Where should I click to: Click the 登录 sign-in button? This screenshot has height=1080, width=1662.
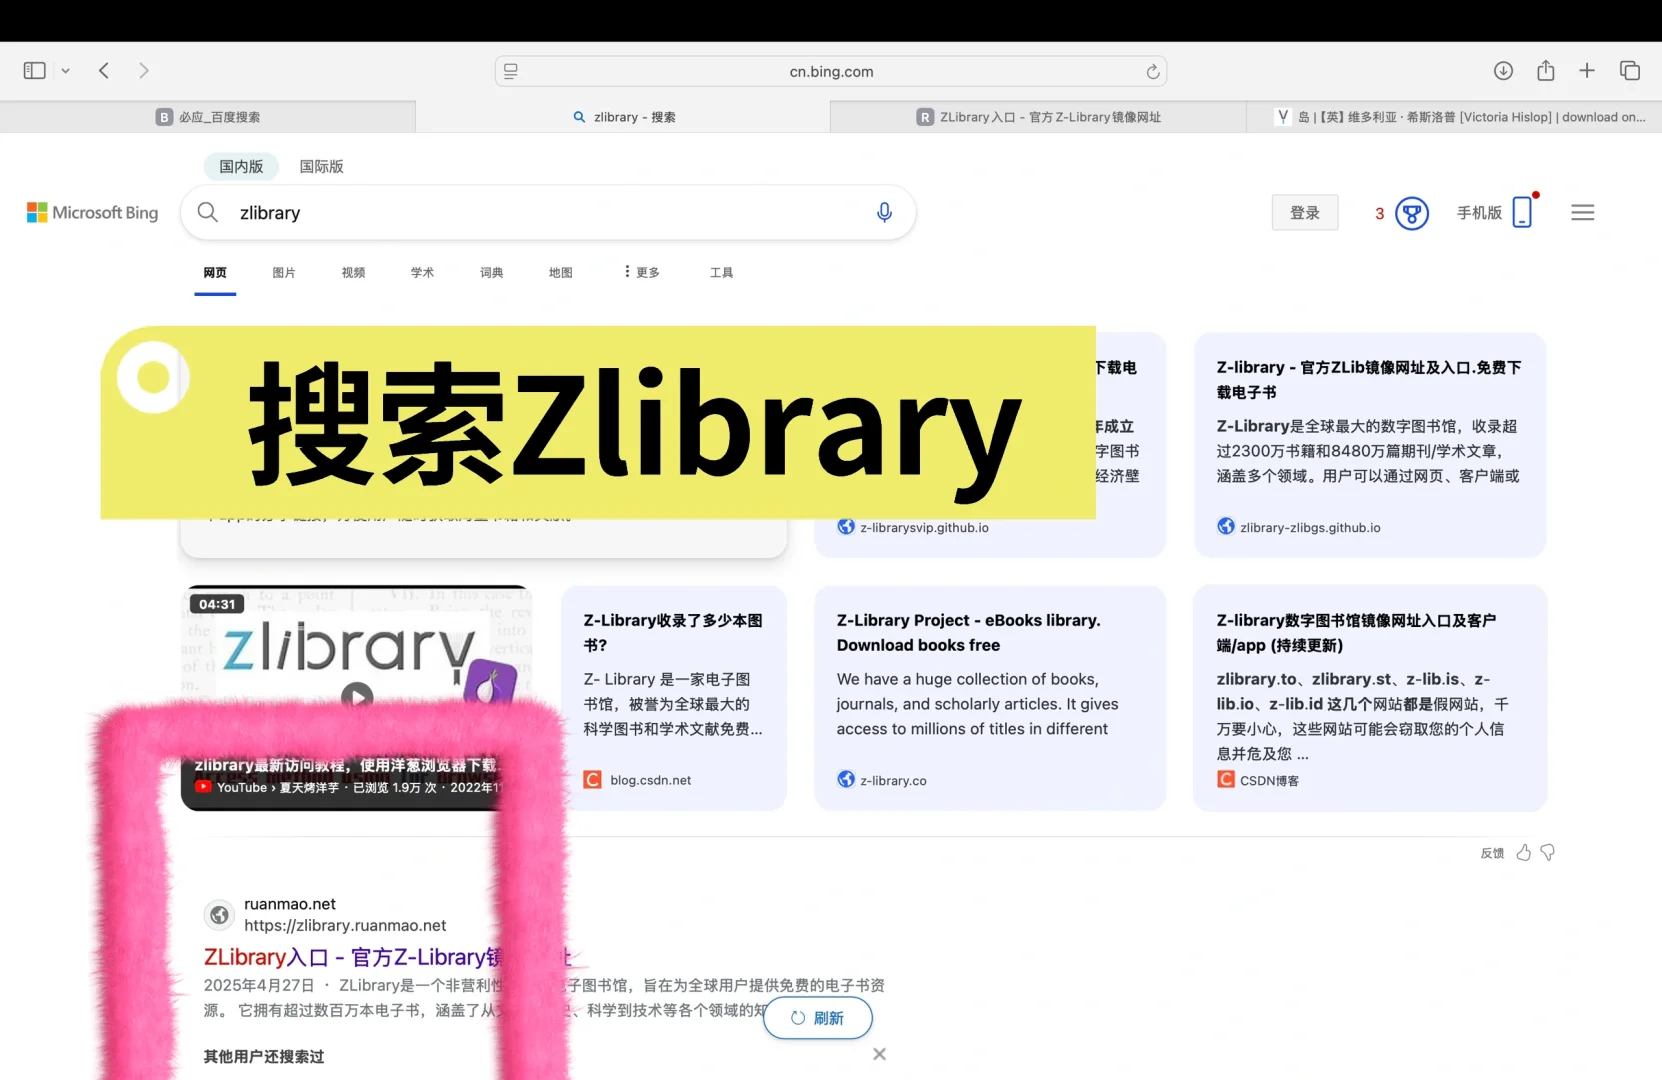[1305, 213]
